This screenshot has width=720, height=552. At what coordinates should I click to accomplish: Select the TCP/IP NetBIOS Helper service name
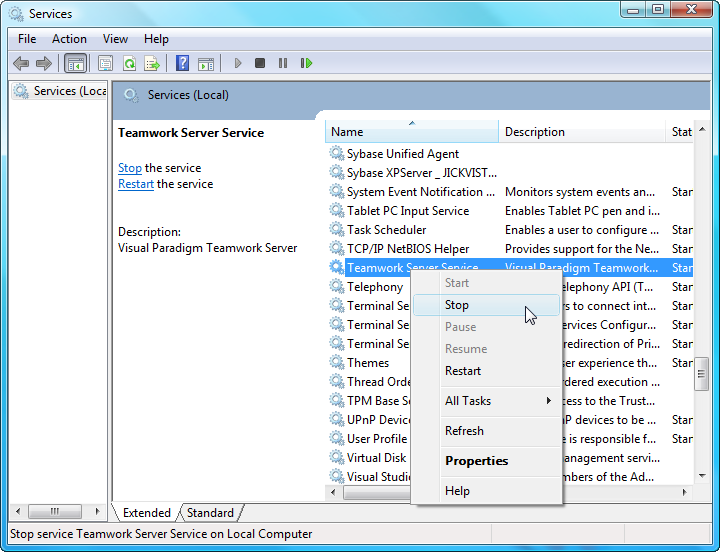(x=408, y=249)
